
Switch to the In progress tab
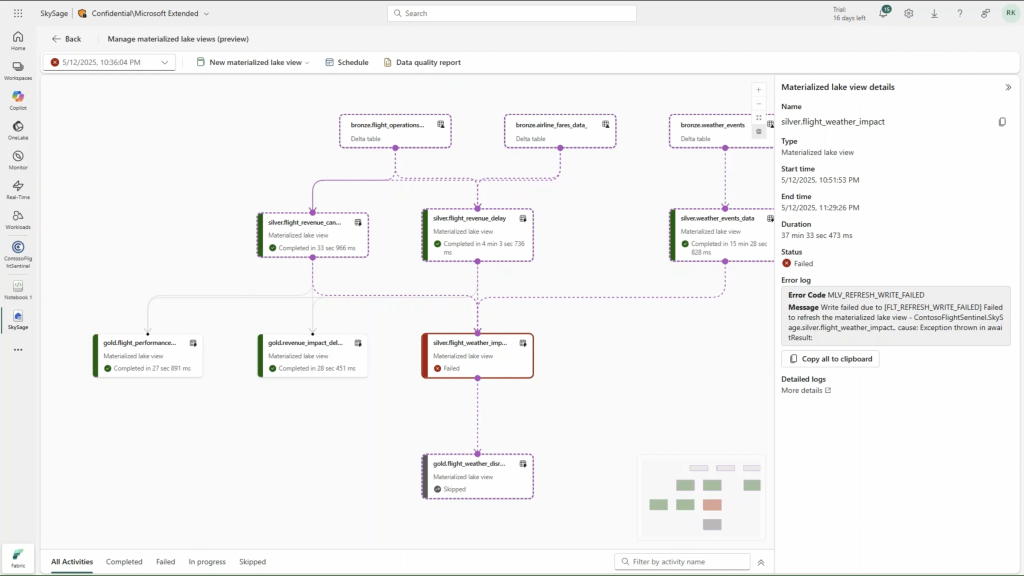tap(207, 562)
